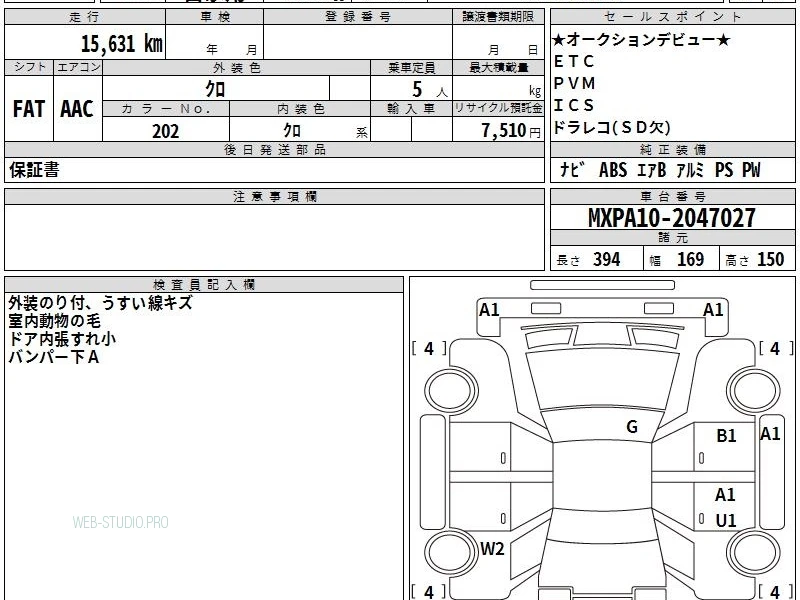Click the WEB-STUDIO.PRO watermark
This screenshot has width=800, height=600.
point(120,522)
